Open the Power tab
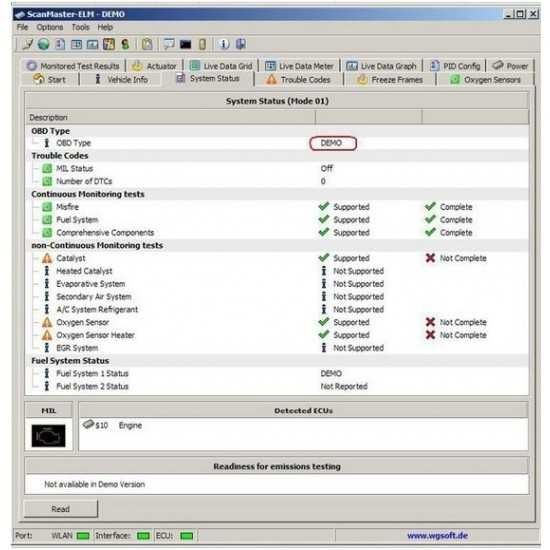 (510, 66)
